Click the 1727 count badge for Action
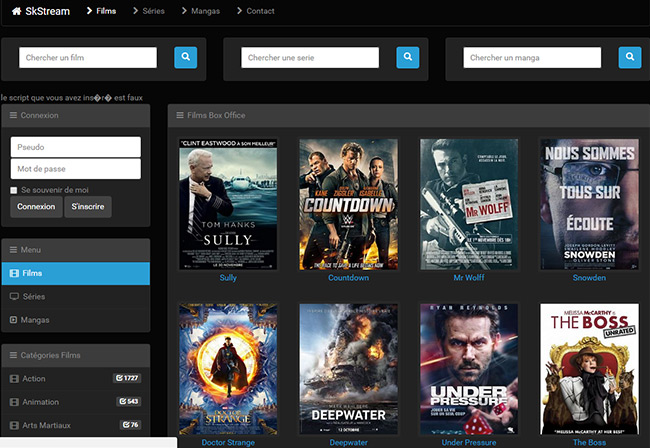650x448 pixels. [127, 378]
